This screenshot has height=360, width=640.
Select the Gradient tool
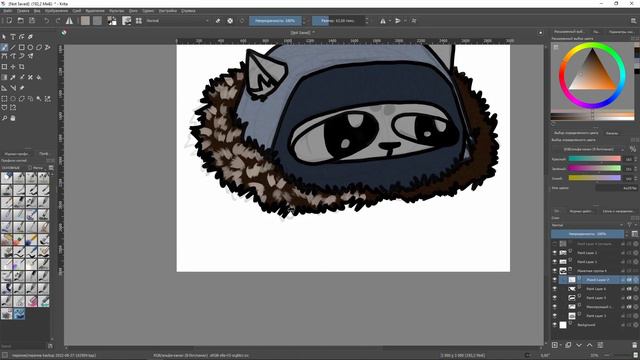4,77
